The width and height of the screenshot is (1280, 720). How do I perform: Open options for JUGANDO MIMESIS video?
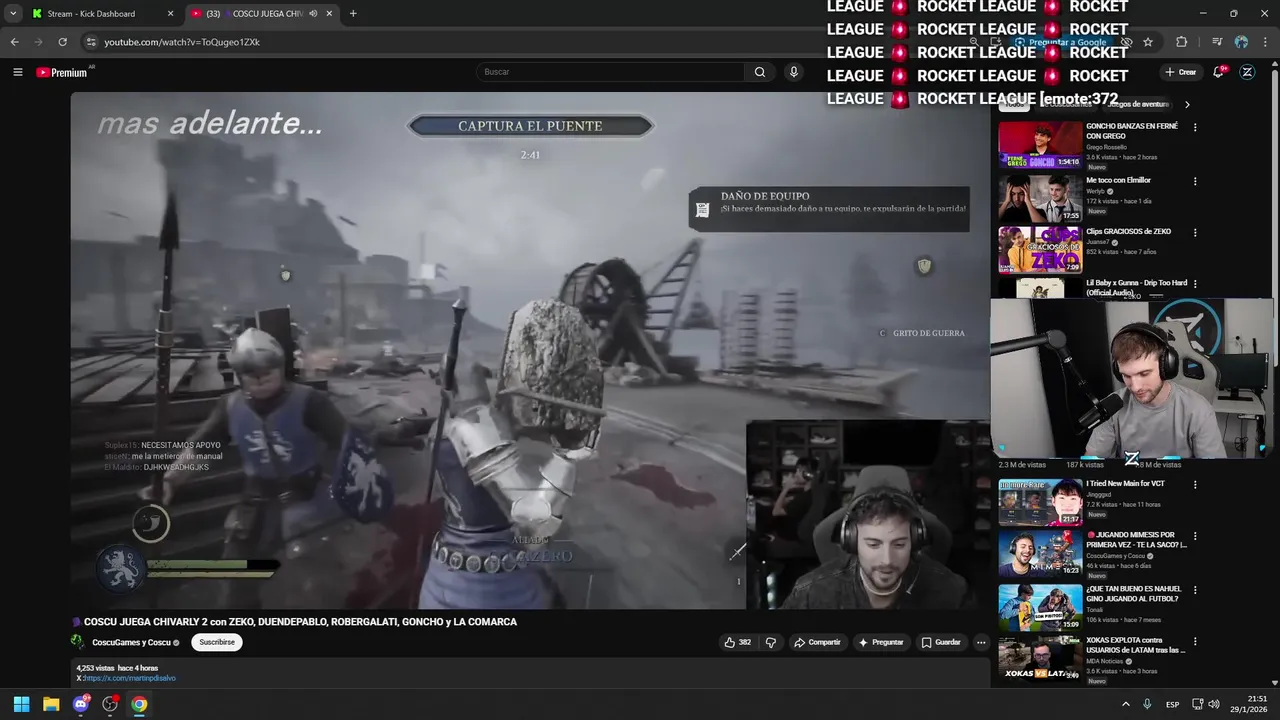(x=1194, y=537)
